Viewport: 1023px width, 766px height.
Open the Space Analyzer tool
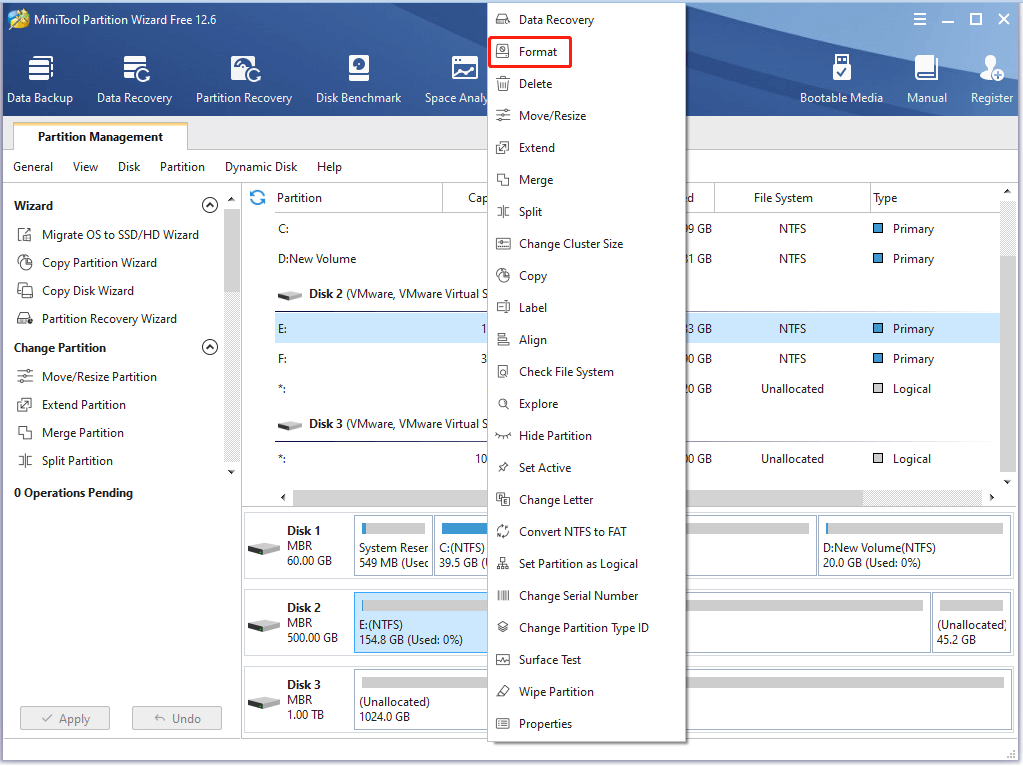pos(456,80)
